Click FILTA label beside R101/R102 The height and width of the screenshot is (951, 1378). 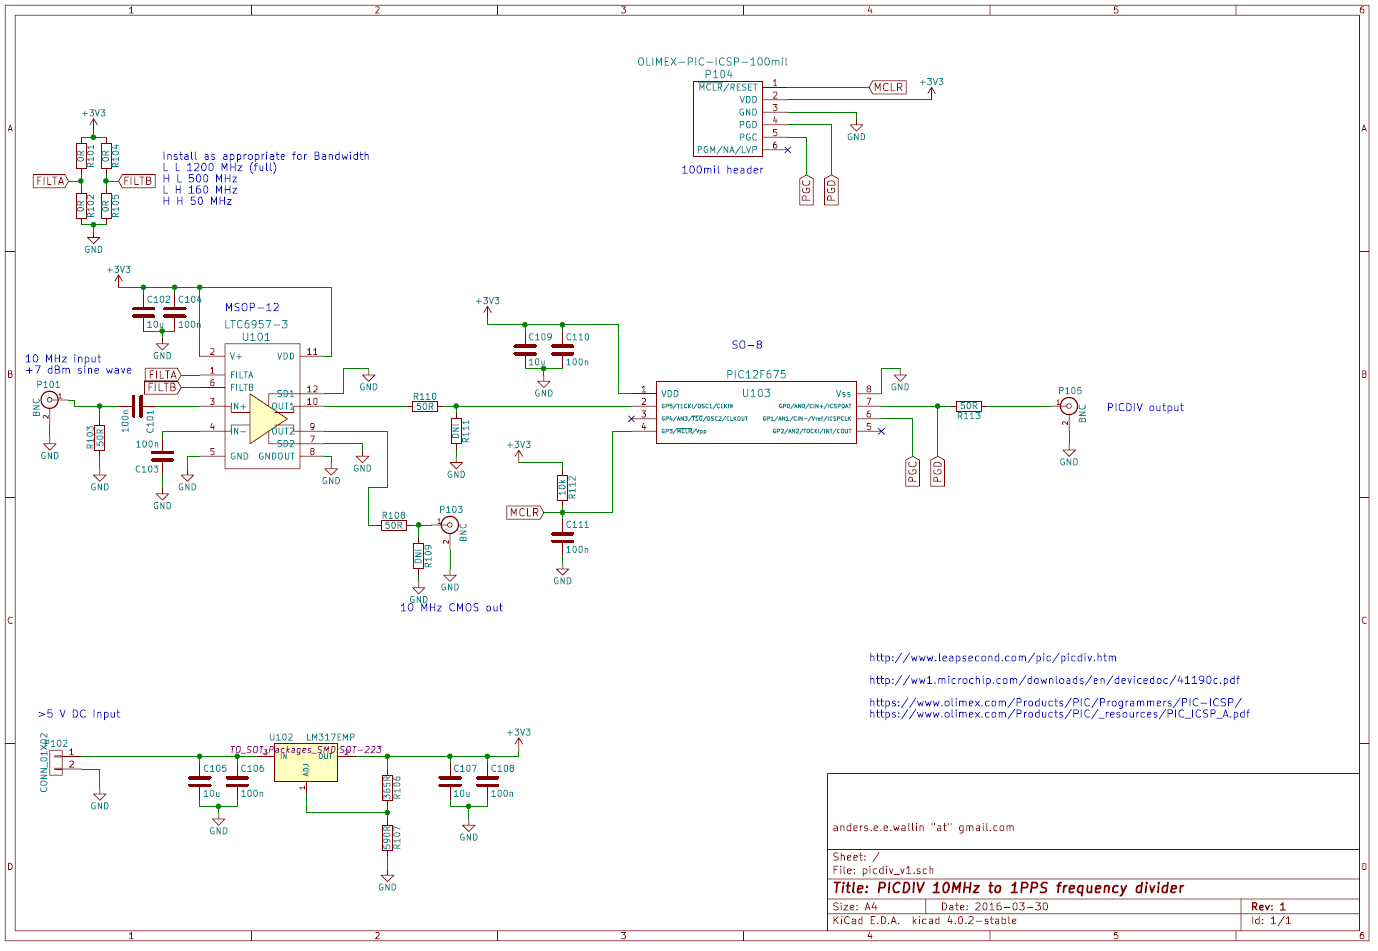(51, 181)
